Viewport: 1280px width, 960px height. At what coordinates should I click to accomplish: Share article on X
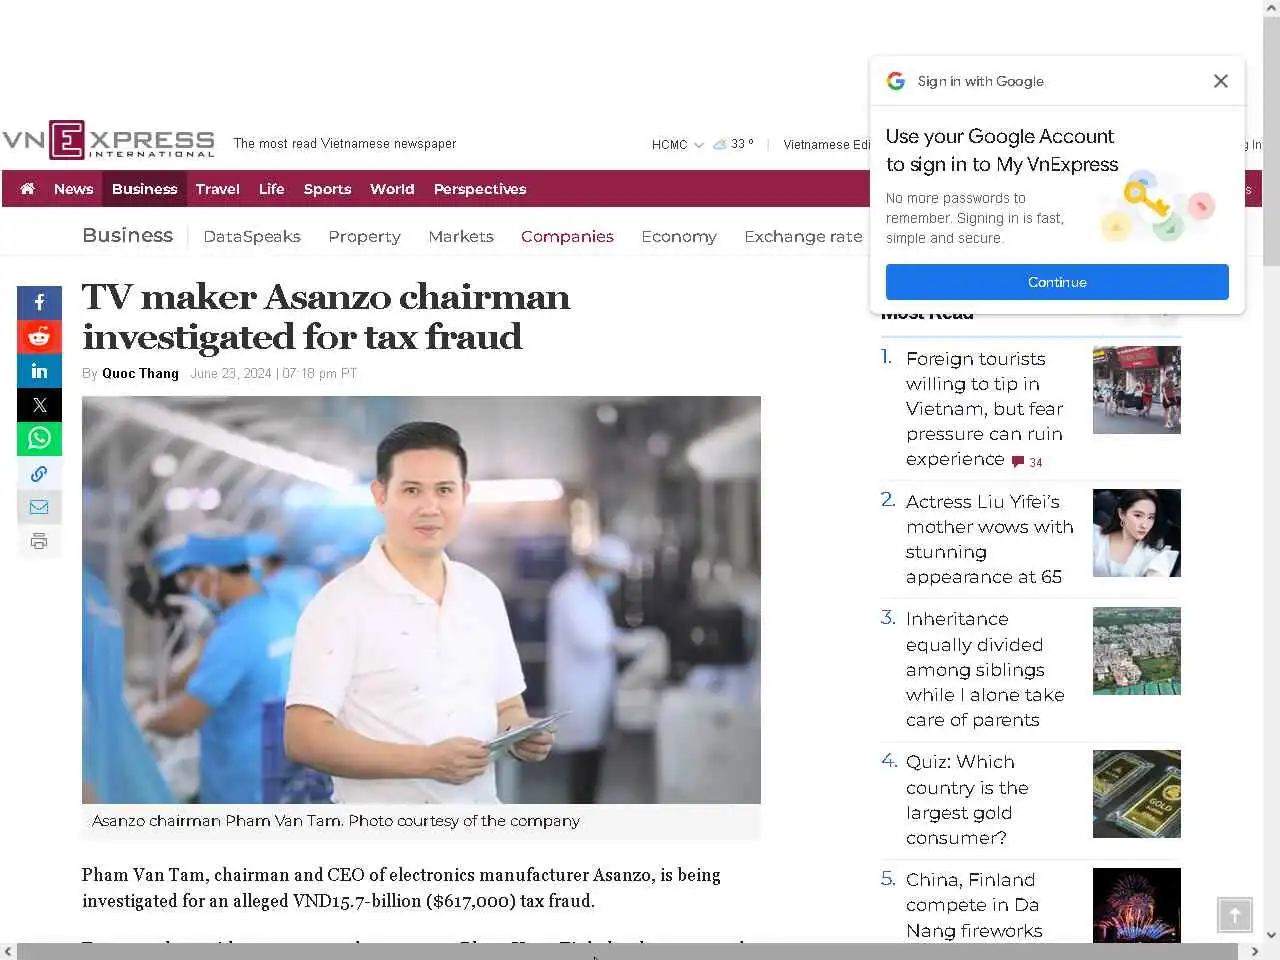point(39,404)
